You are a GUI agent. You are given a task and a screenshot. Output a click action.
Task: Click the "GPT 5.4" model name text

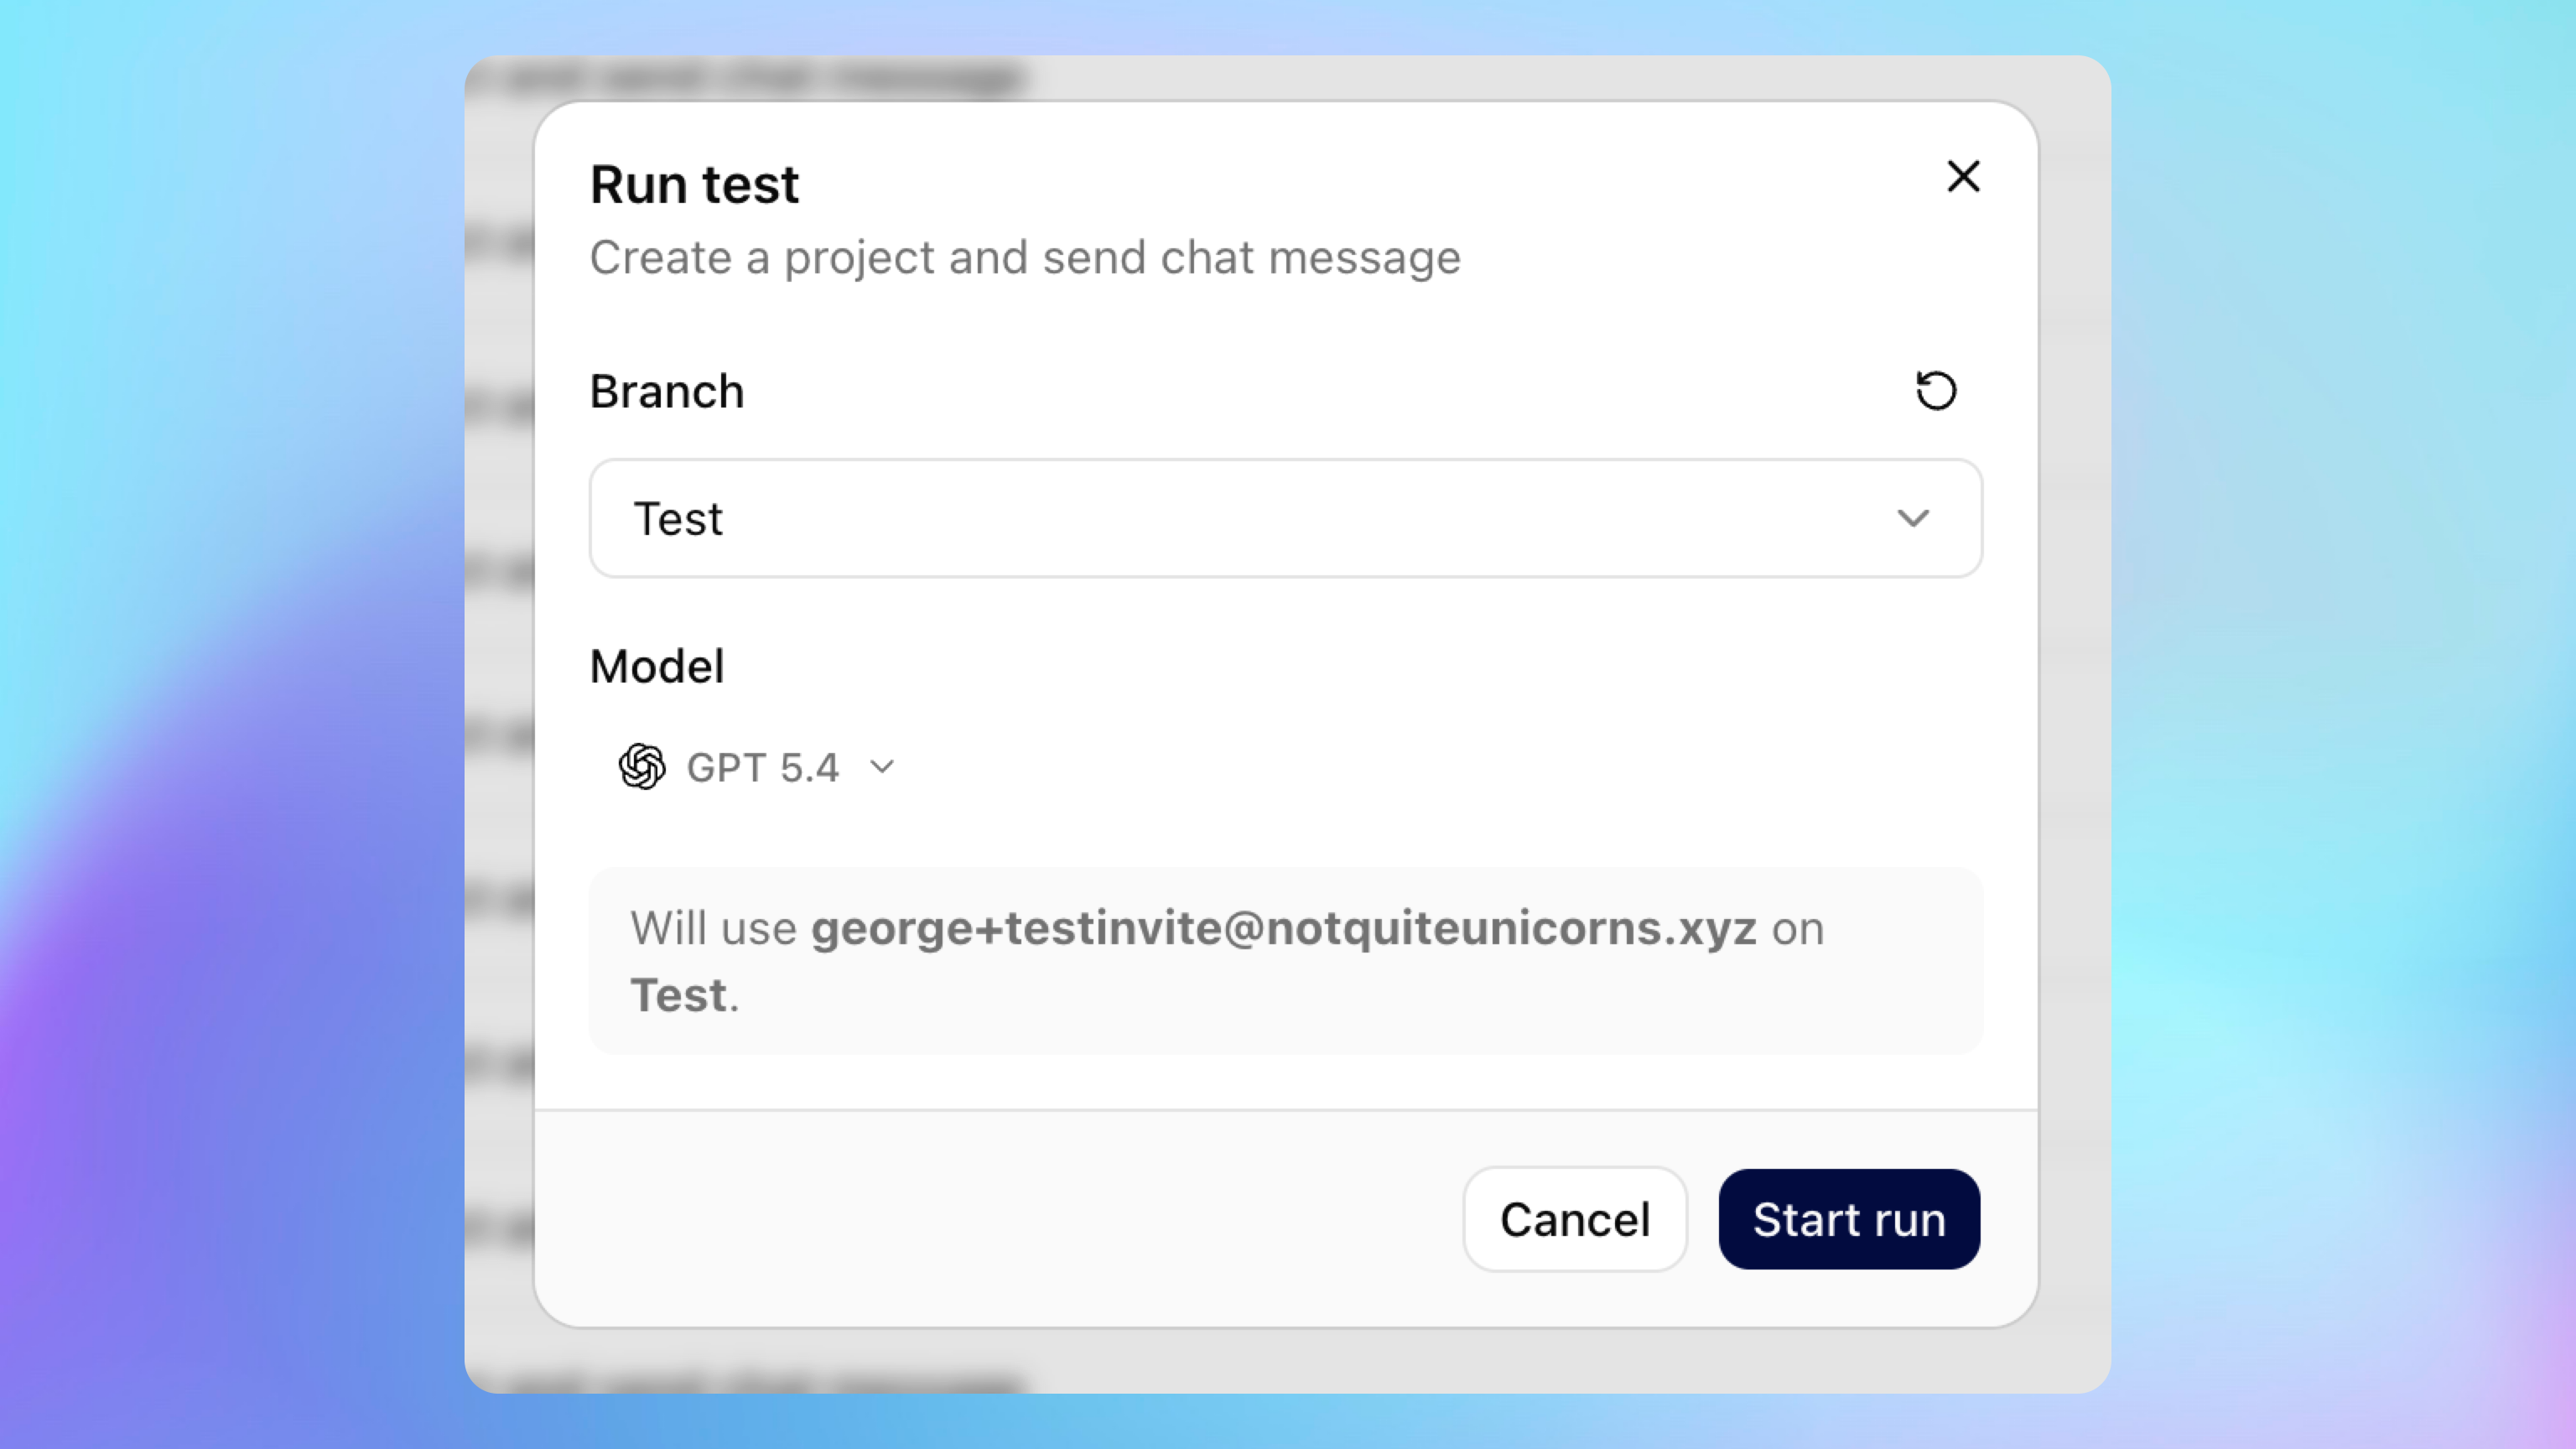coord(763,768)
